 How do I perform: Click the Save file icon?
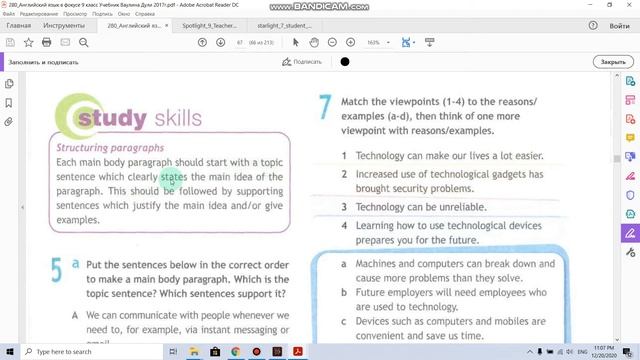click(10, 42)
